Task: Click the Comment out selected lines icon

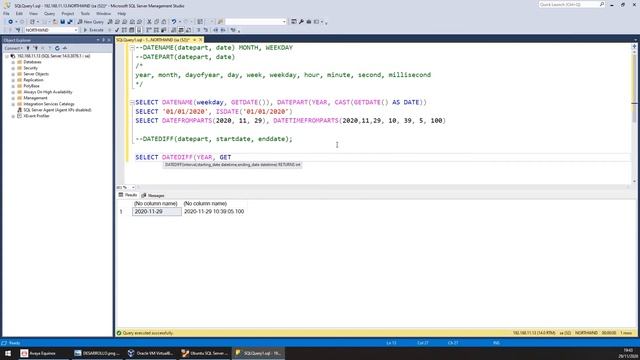Action: point(198,30)
